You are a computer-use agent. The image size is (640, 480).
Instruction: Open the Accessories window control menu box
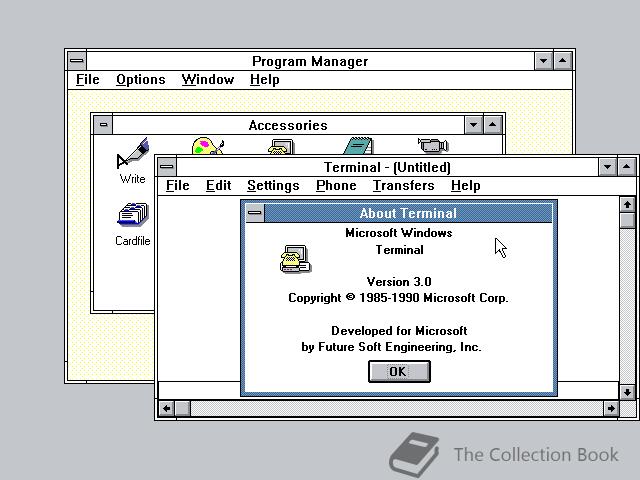click(x=103, y=125)
